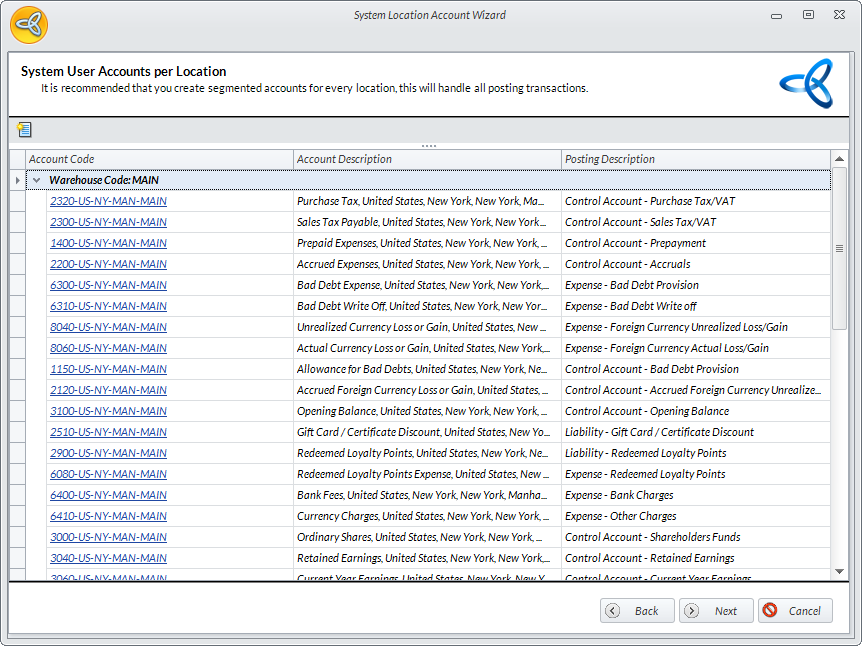Cancel the account wizard
Viewport: 862px width, 646px height.
click(795, 611)
